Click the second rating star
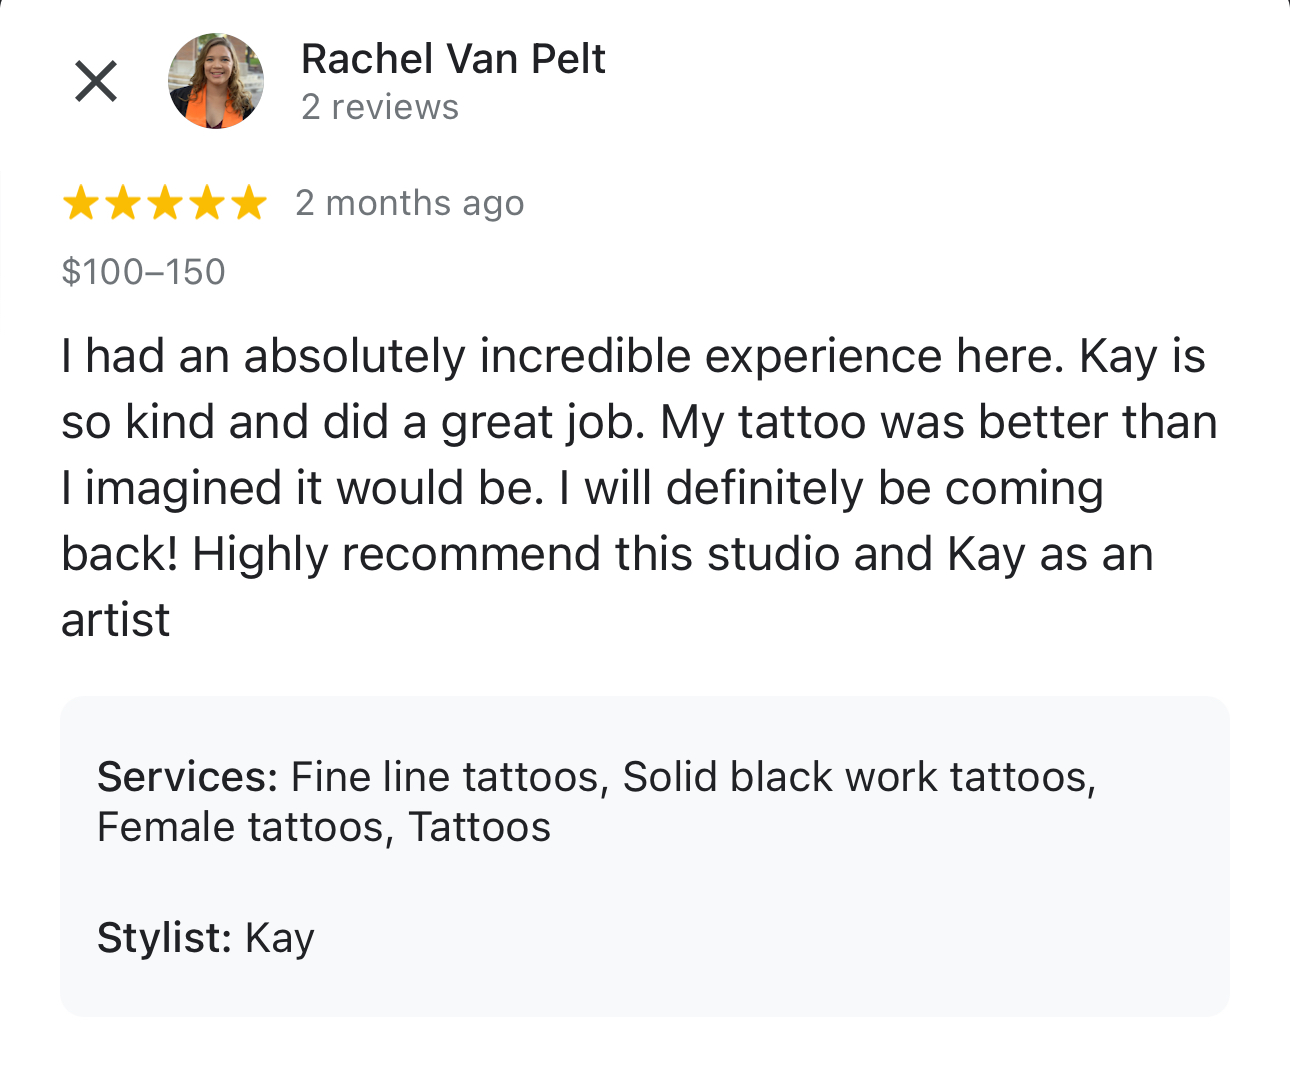Viewport: 1290px width, 1073px height. coord(122,204)
